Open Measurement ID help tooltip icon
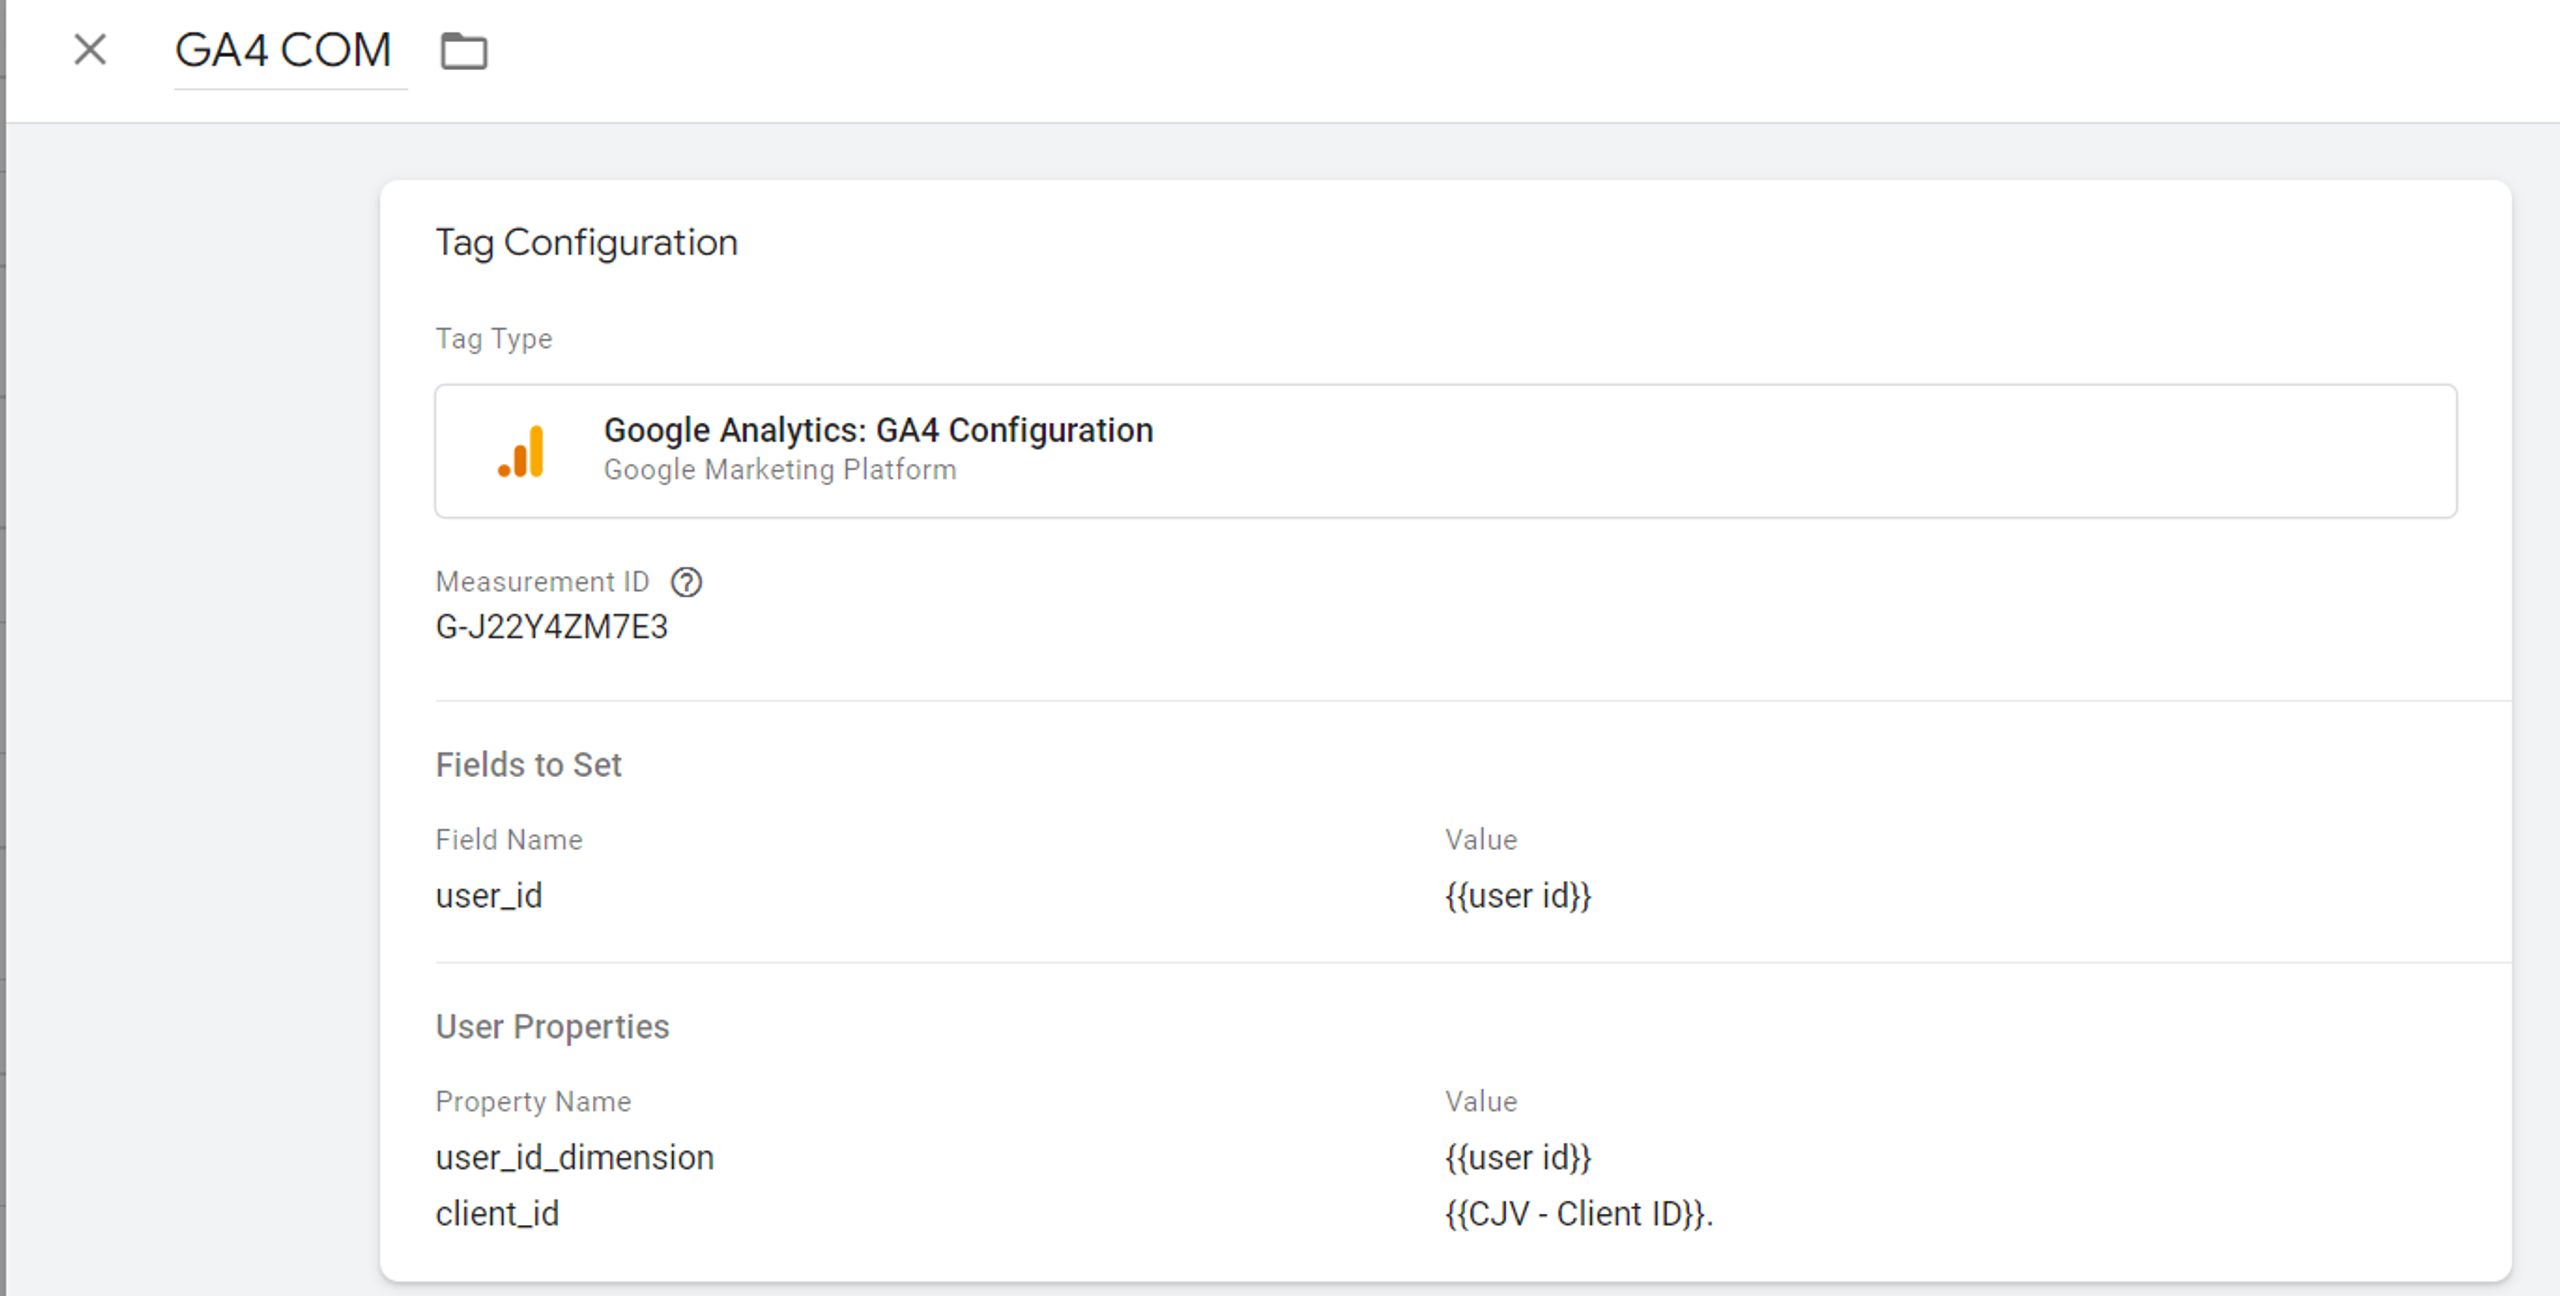Screen dimensions: 2560x1296 686,582
